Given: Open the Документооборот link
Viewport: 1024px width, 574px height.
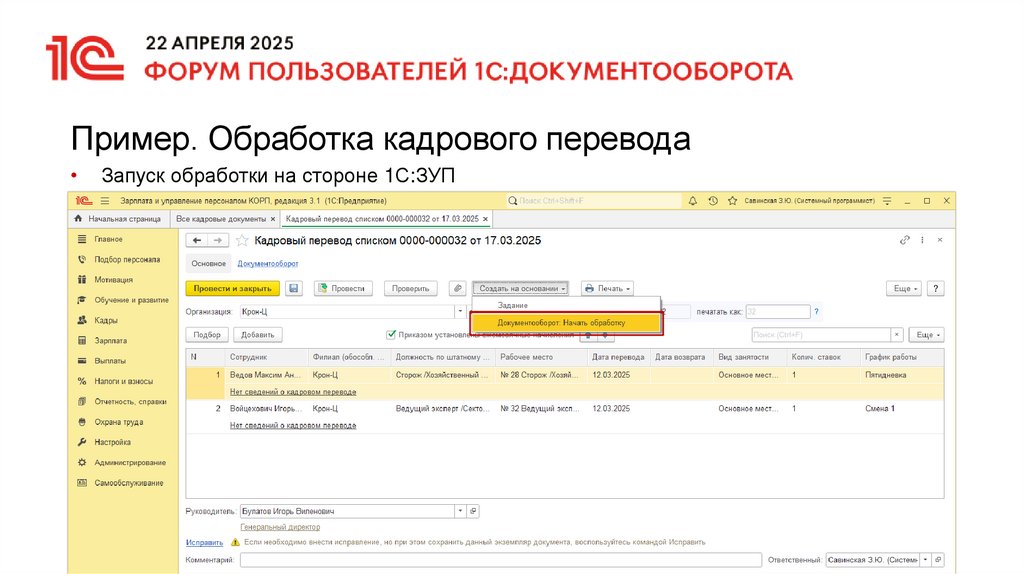Looking at the screenshot, I should tap(268, 263).
